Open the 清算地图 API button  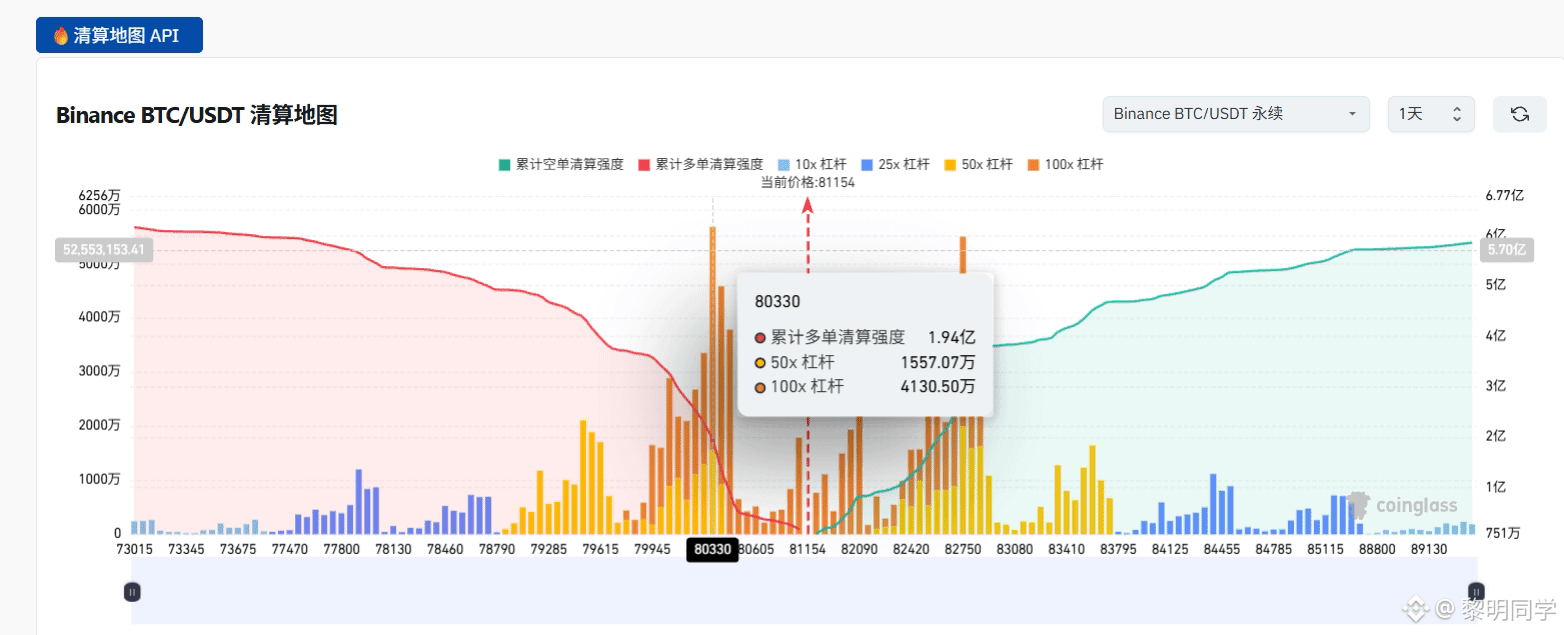click(x=119, y=35)
